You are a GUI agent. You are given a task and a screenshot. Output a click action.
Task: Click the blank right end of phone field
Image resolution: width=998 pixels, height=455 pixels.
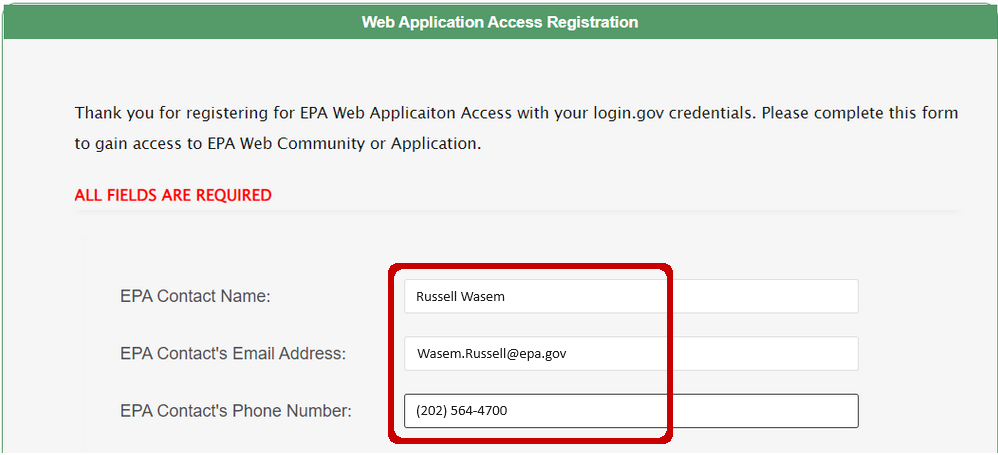[764, 410]
